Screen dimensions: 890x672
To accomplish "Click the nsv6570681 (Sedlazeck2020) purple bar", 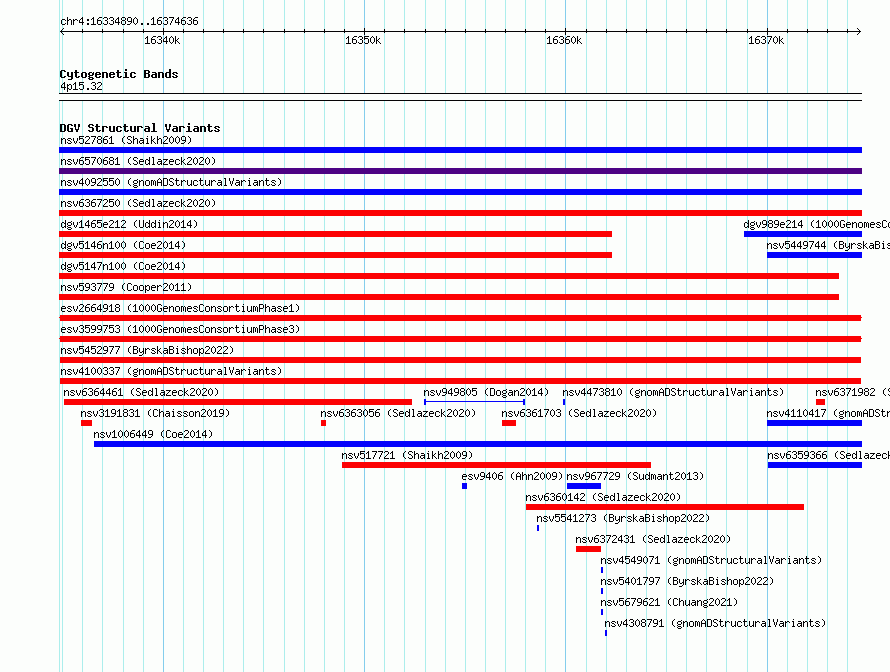I will tap(460, 171).
